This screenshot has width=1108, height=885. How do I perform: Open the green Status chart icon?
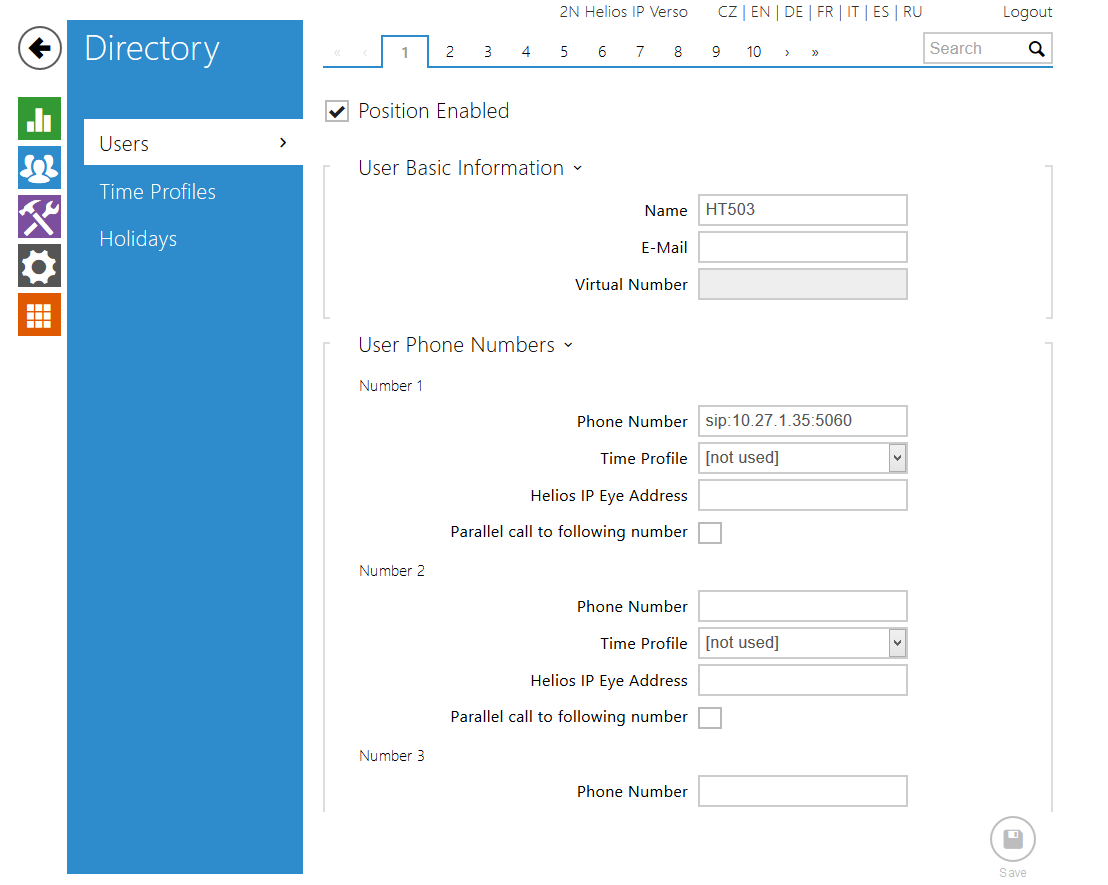pyautogui.click(x=39, y=119)
